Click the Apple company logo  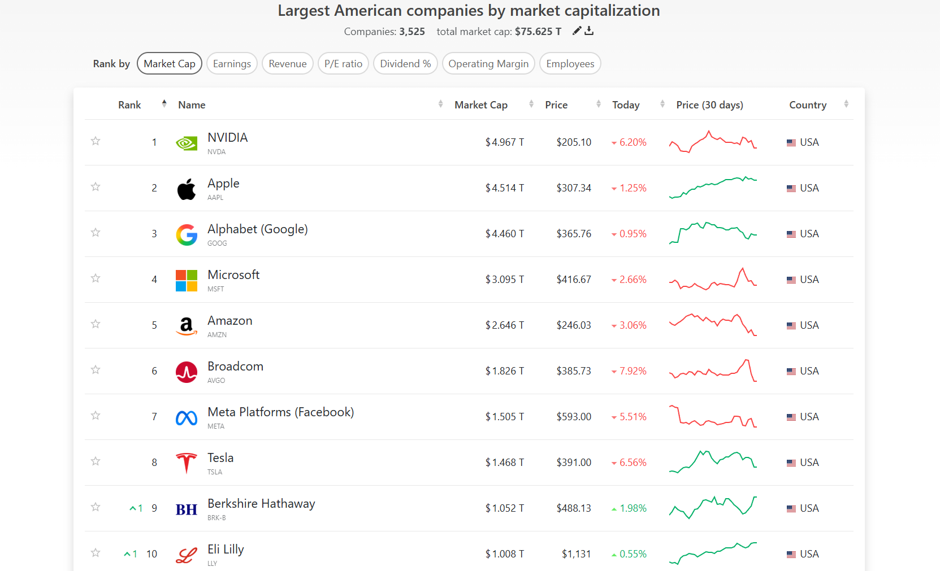(186, 189)
